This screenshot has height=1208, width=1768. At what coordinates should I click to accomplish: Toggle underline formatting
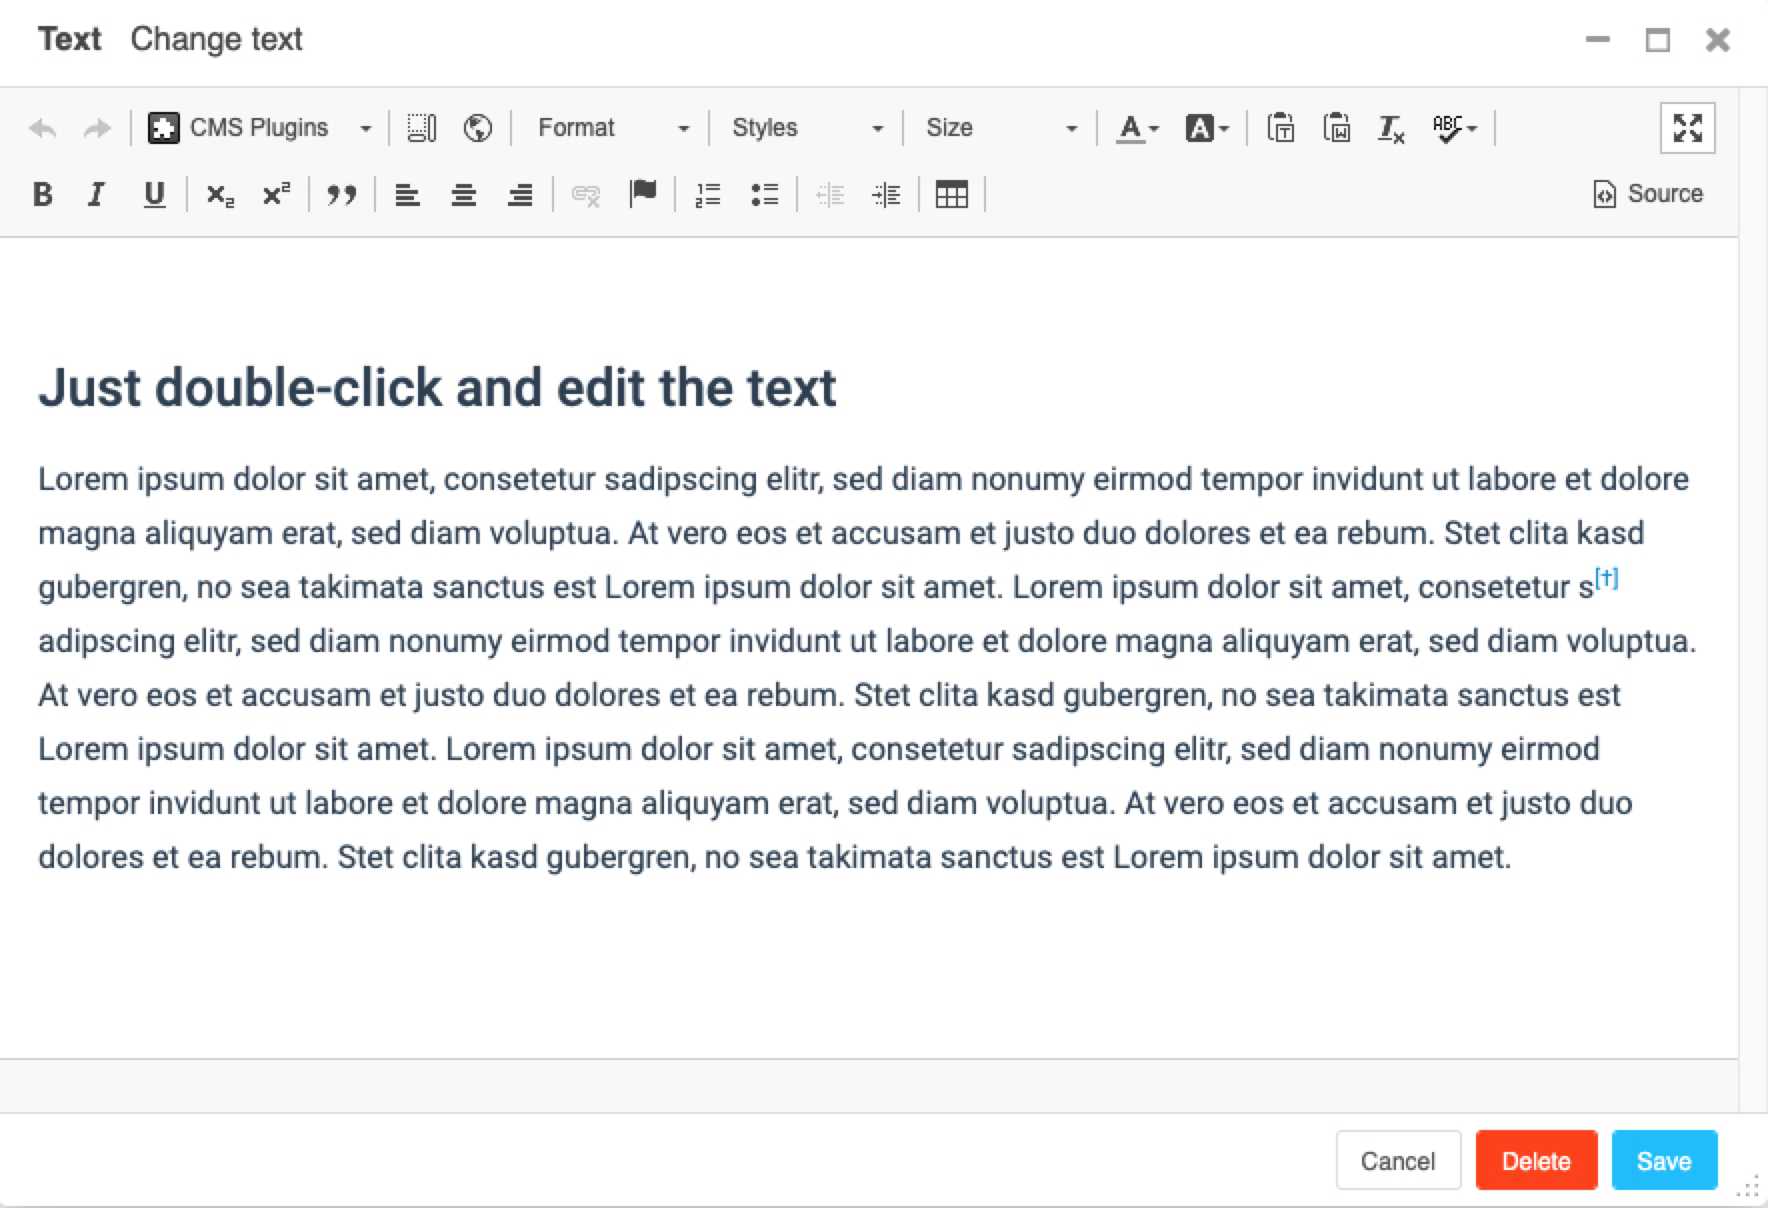pos(154,194)
